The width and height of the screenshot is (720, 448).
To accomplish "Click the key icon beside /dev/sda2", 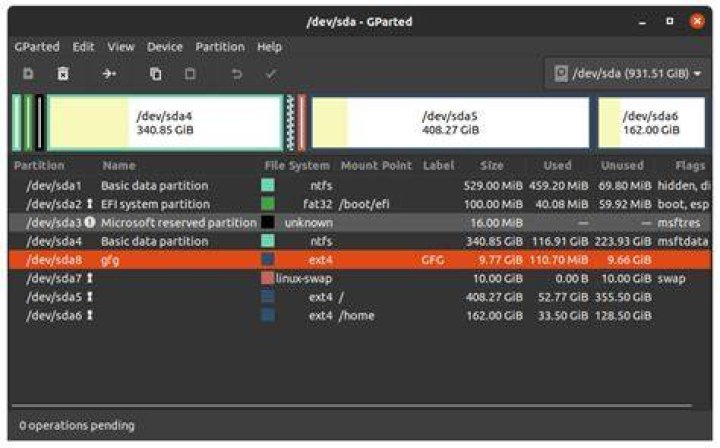I will pos(90,204).
